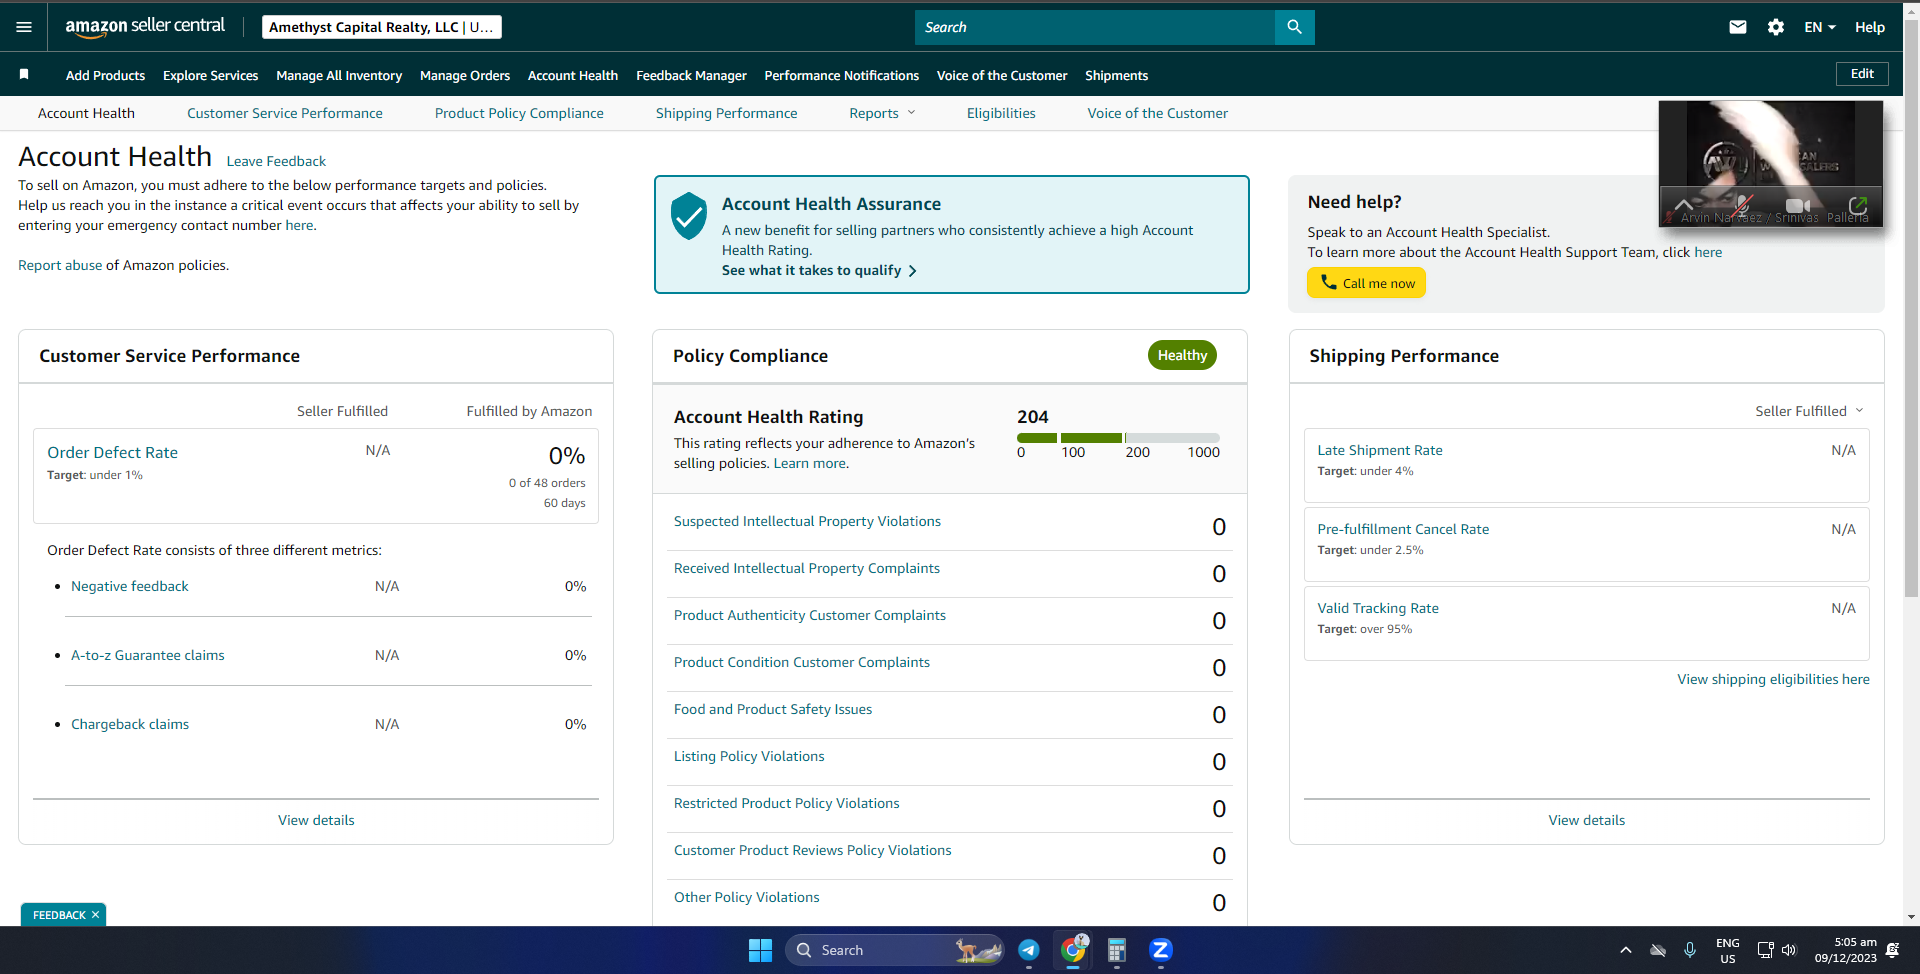Screen dimensions: 1920x974
Task: Click View shipping eligibilities here link
Action: [1773, 679]
